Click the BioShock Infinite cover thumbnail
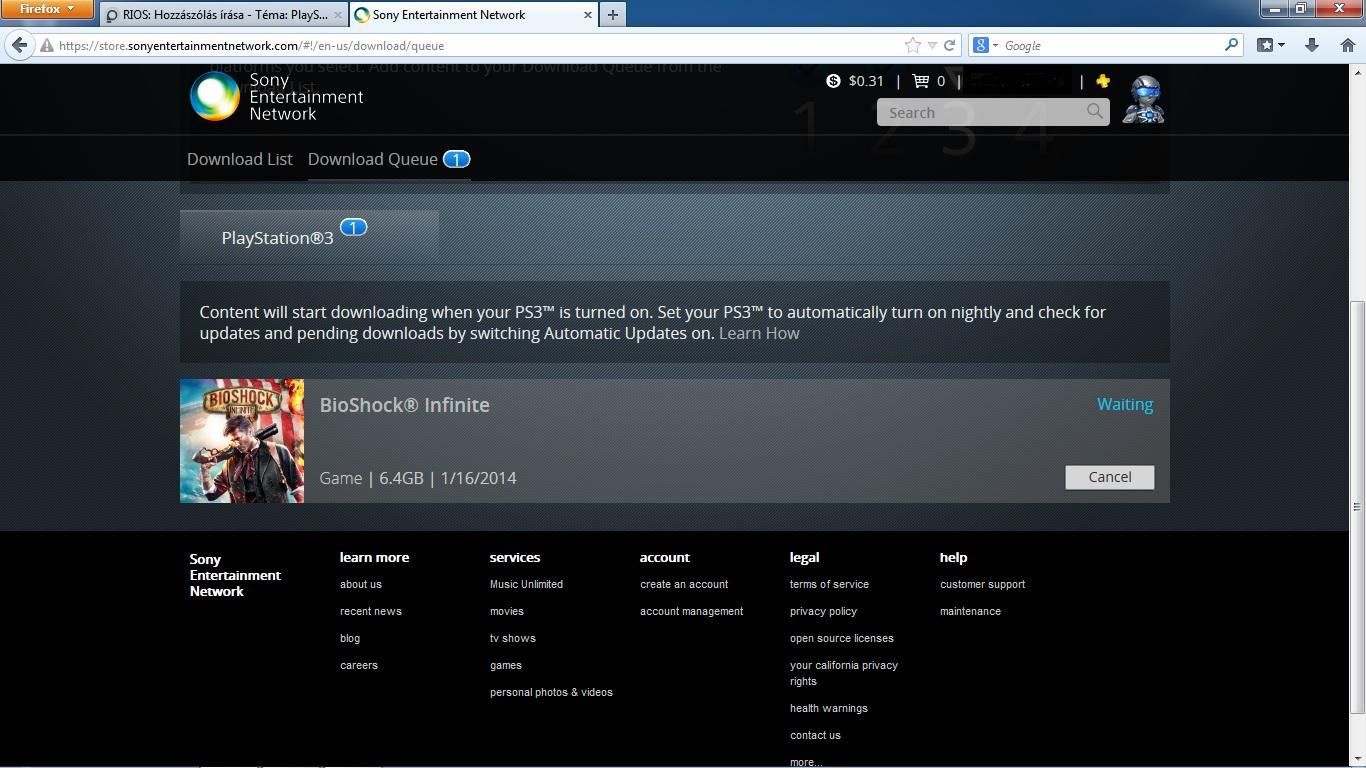 click(x=242, y=441)
